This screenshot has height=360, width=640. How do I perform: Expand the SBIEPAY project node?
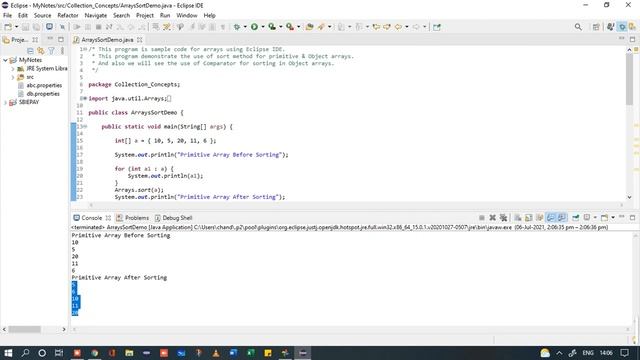point(6,102)
